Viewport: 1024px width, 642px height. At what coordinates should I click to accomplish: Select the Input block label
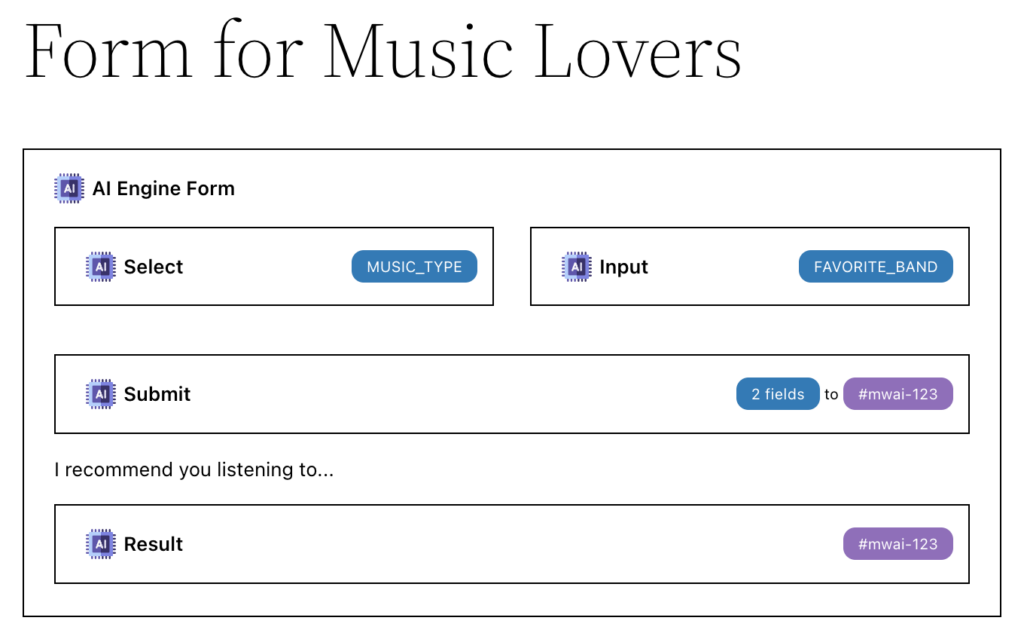[624, 267]
